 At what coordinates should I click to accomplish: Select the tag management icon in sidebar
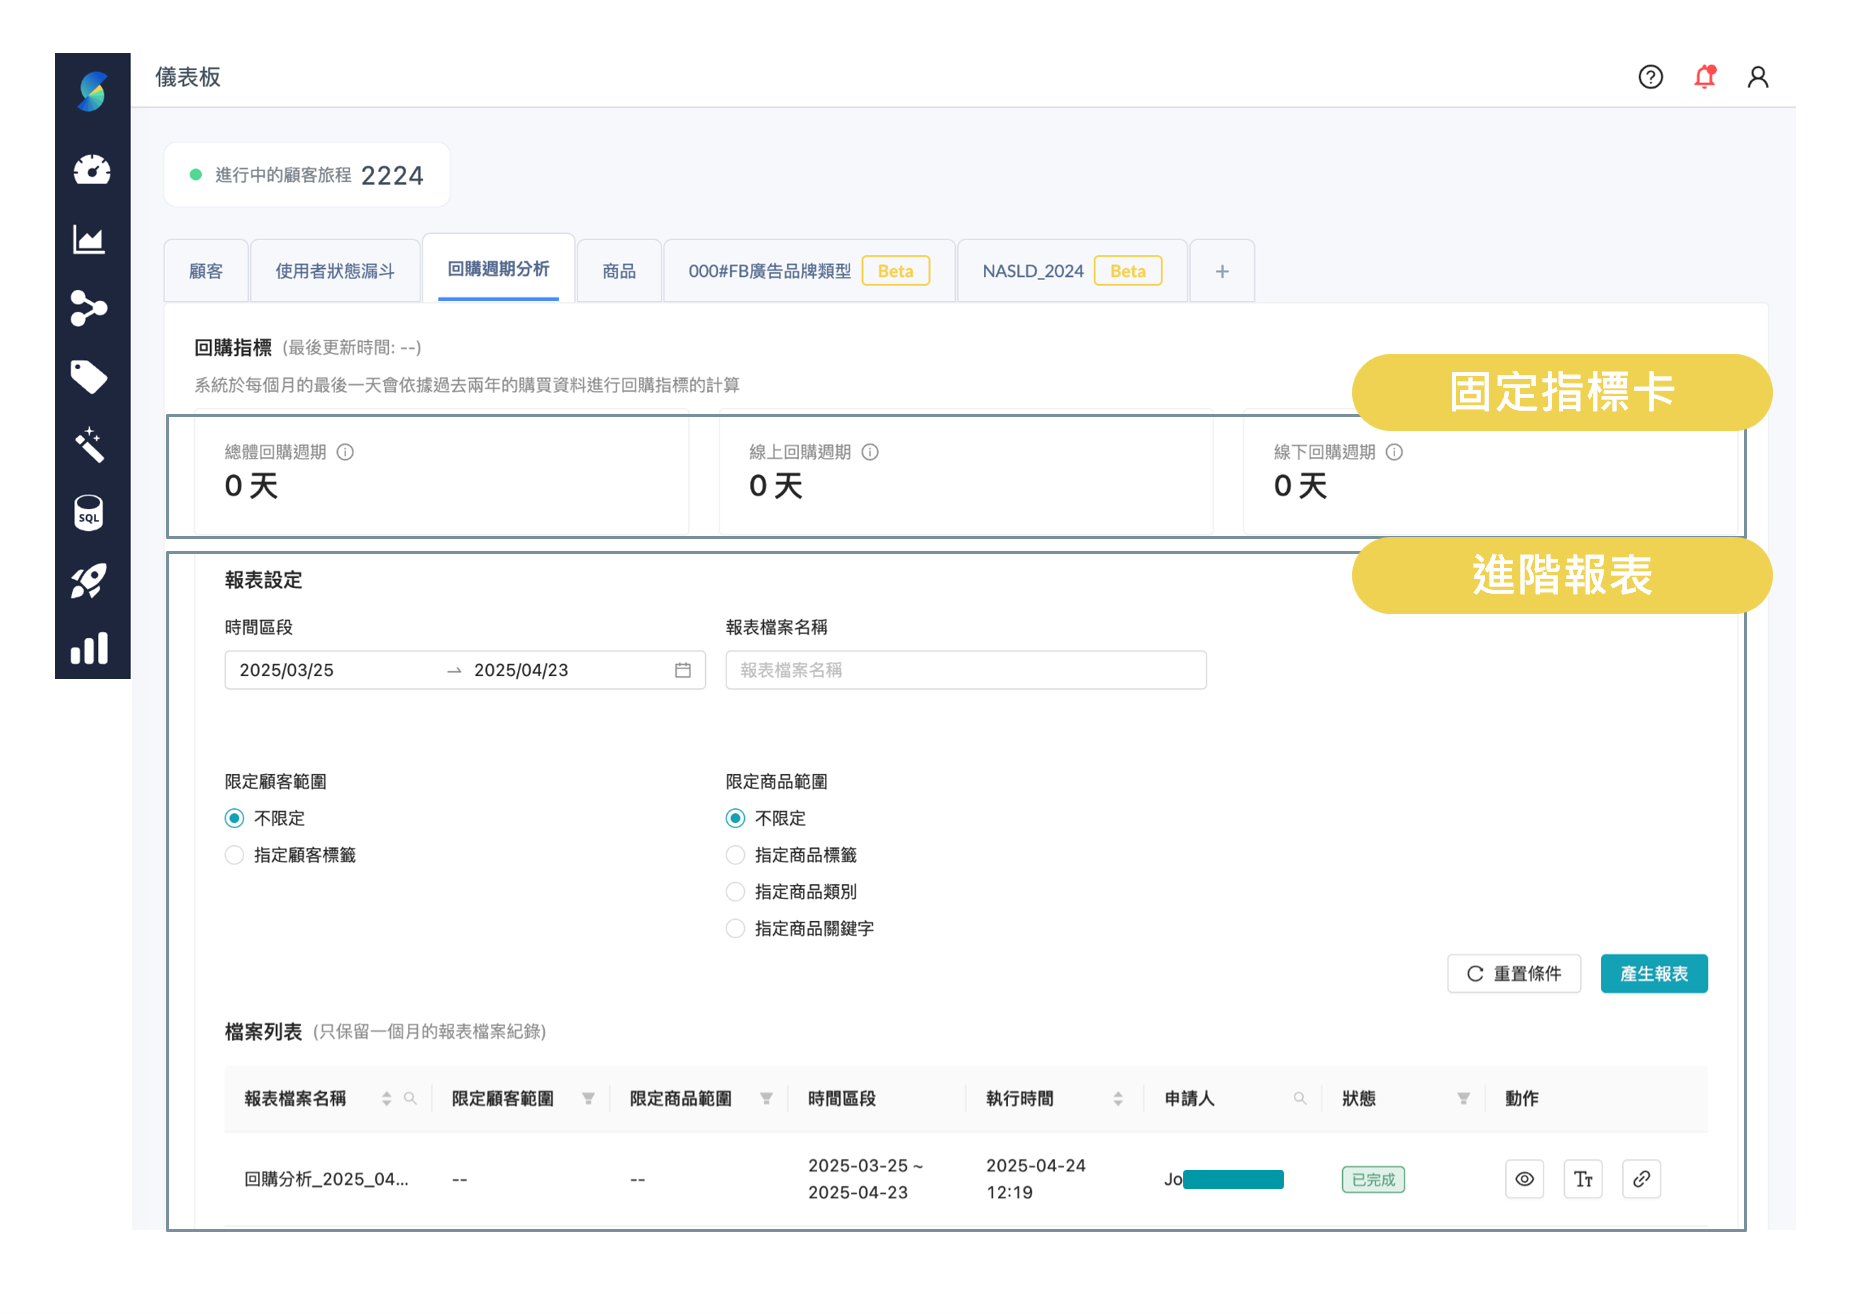coord(91,377)
